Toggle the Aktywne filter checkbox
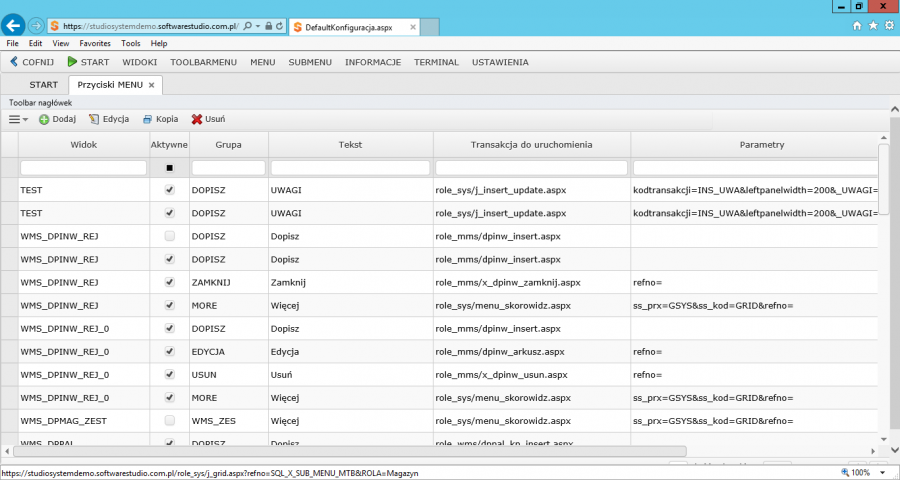Screen dimensions: 900x480 (x=169, y=168)
